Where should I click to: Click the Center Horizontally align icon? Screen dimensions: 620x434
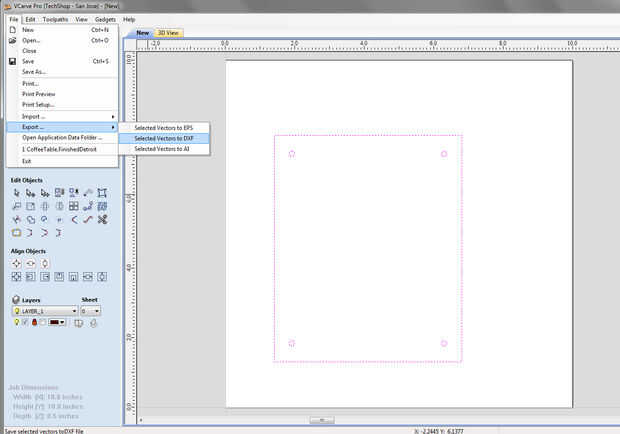(x=30, y=263)
